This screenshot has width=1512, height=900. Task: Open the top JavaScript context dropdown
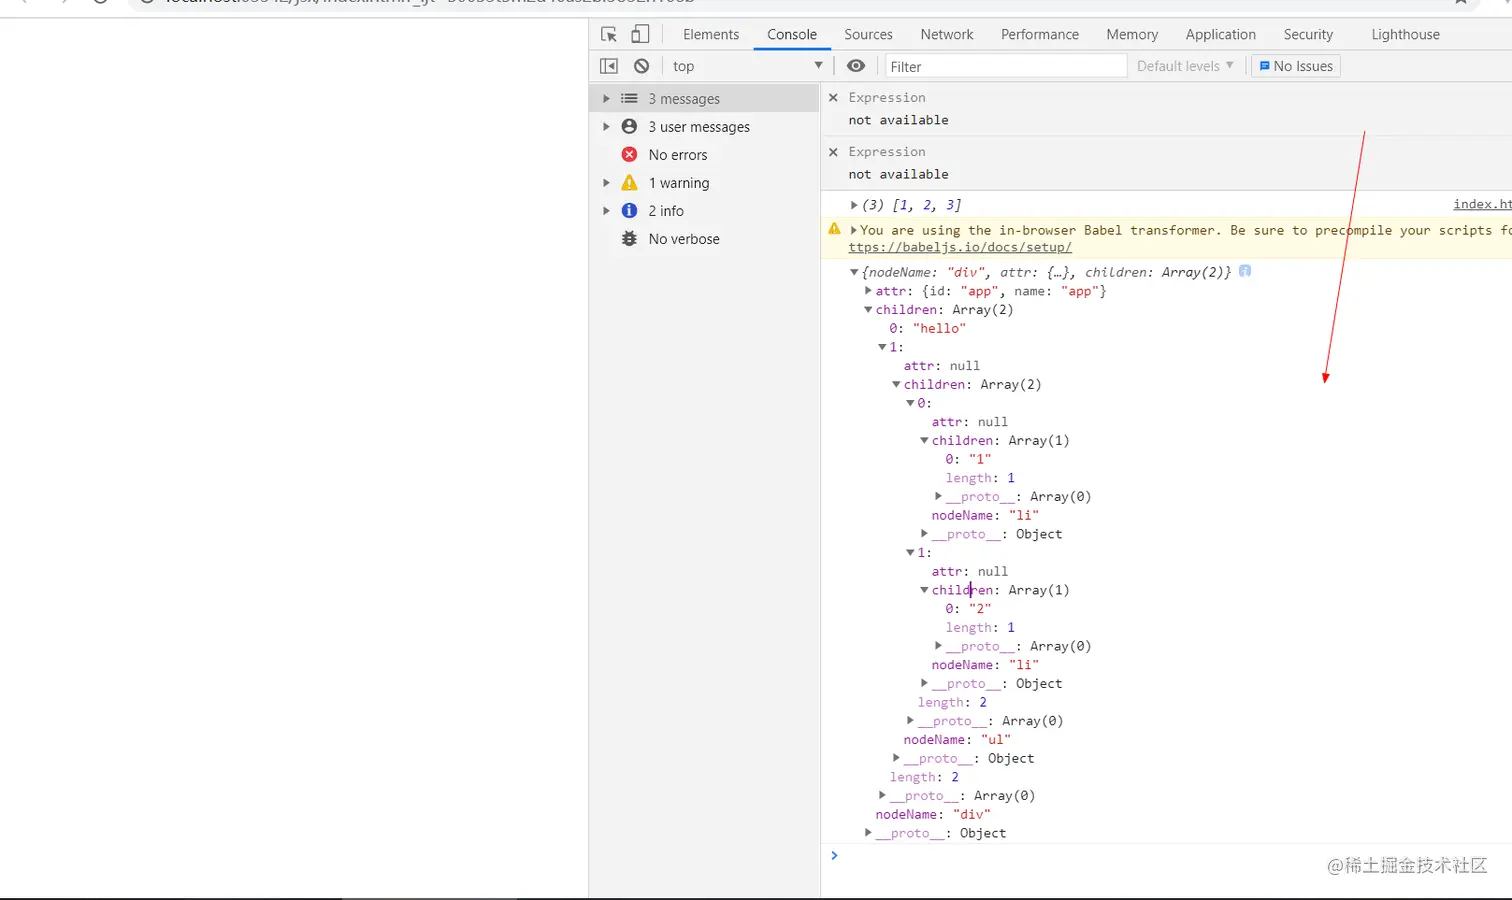(x=747, y=66)
